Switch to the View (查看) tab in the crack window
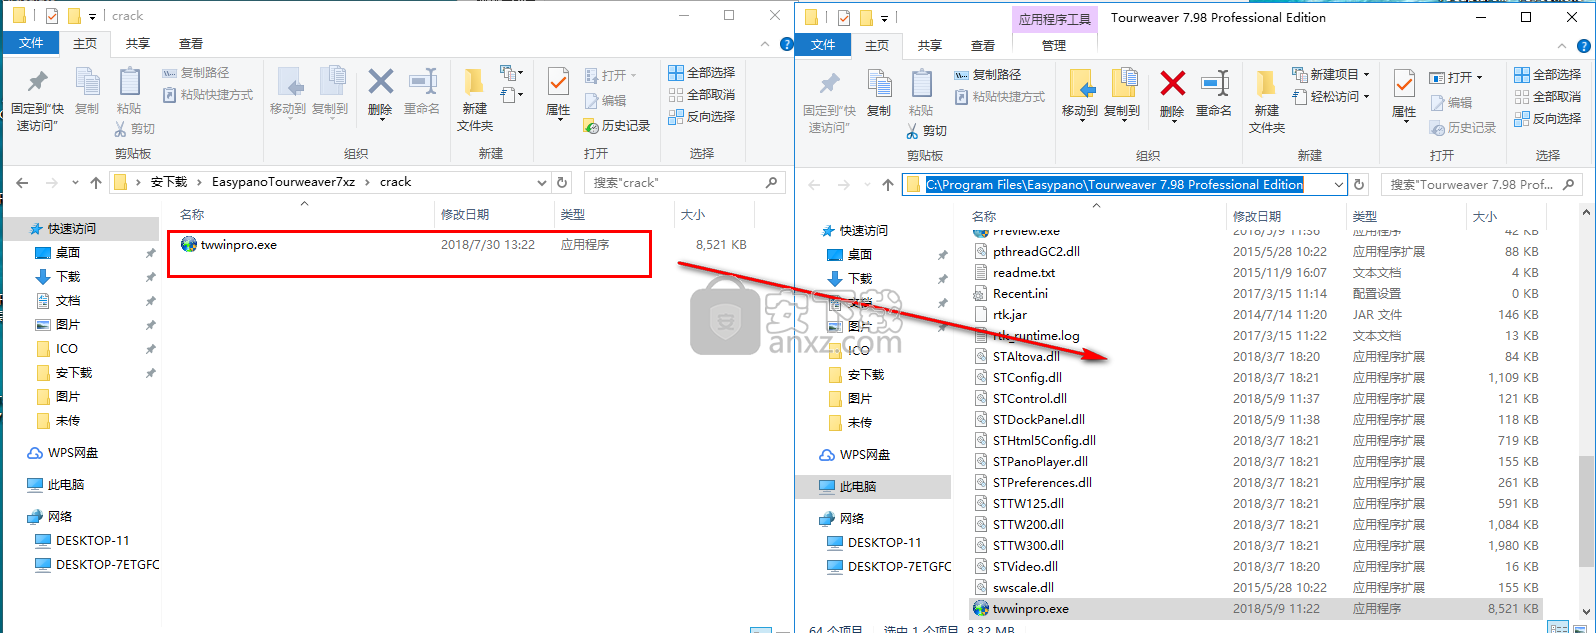The height and width of the screenshot is (633, 1596). coord(191,43)
